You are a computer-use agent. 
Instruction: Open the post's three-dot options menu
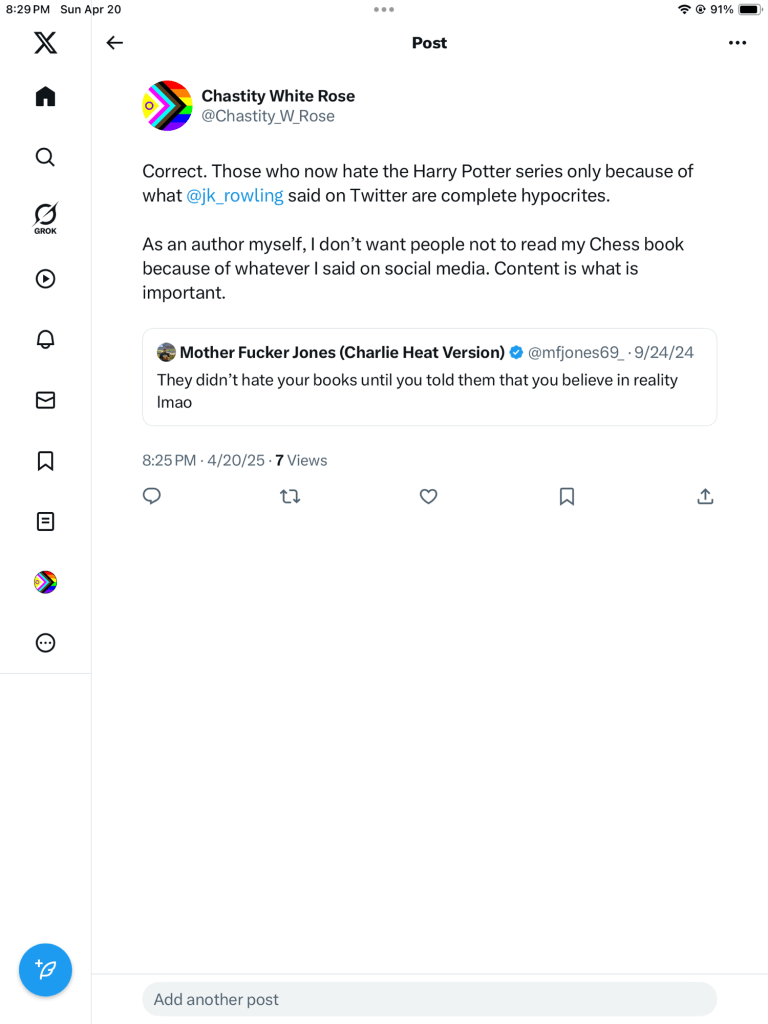tap(738, 43)
